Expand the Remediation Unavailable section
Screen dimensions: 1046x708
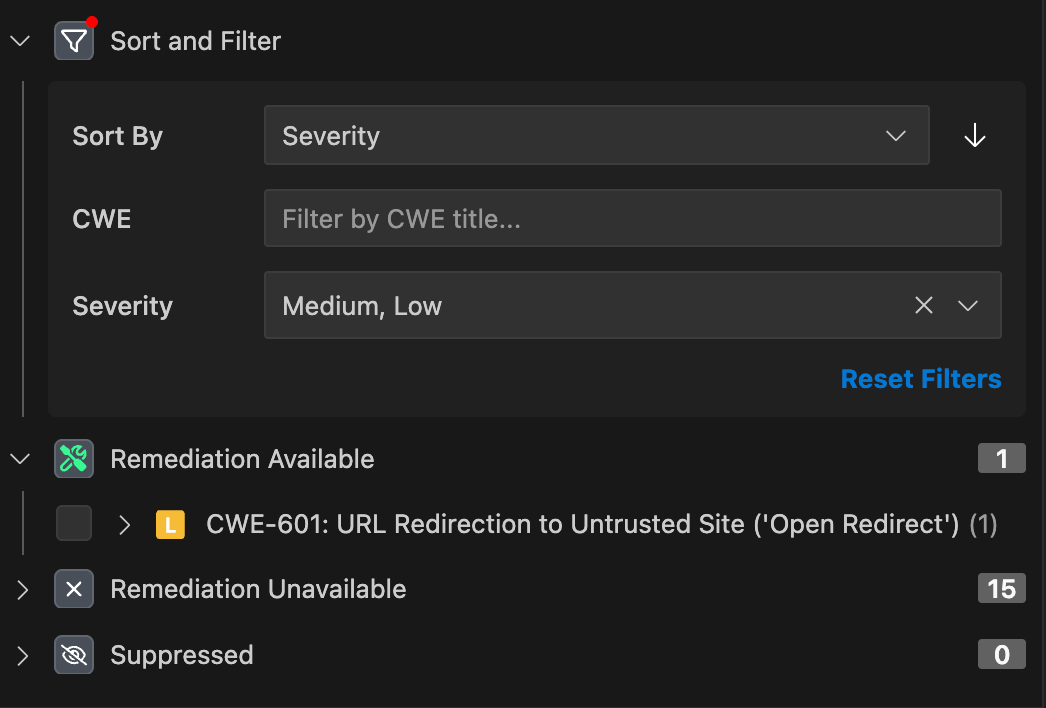click(20, 589)
